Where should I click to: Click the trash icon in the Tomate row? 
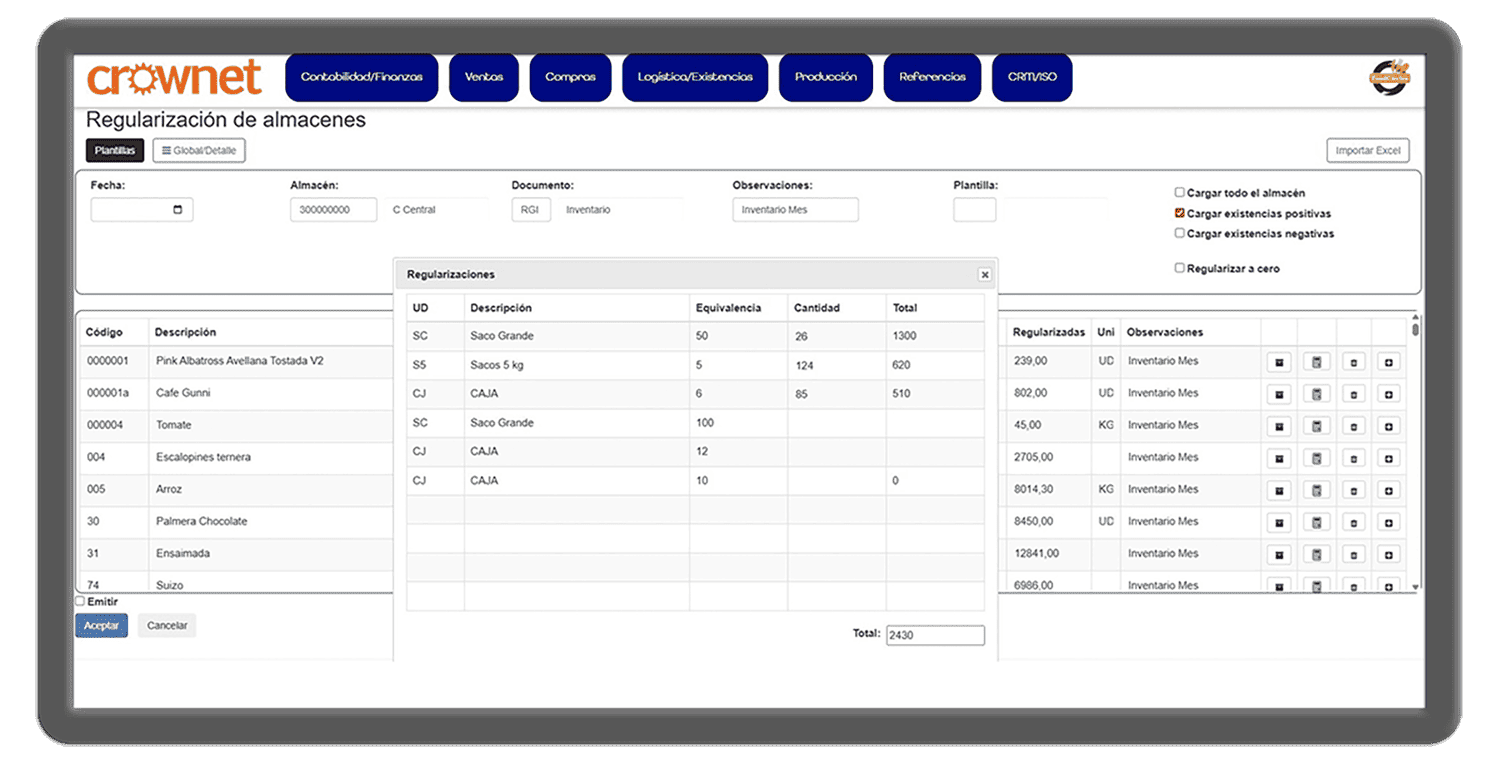point(1352,426)
